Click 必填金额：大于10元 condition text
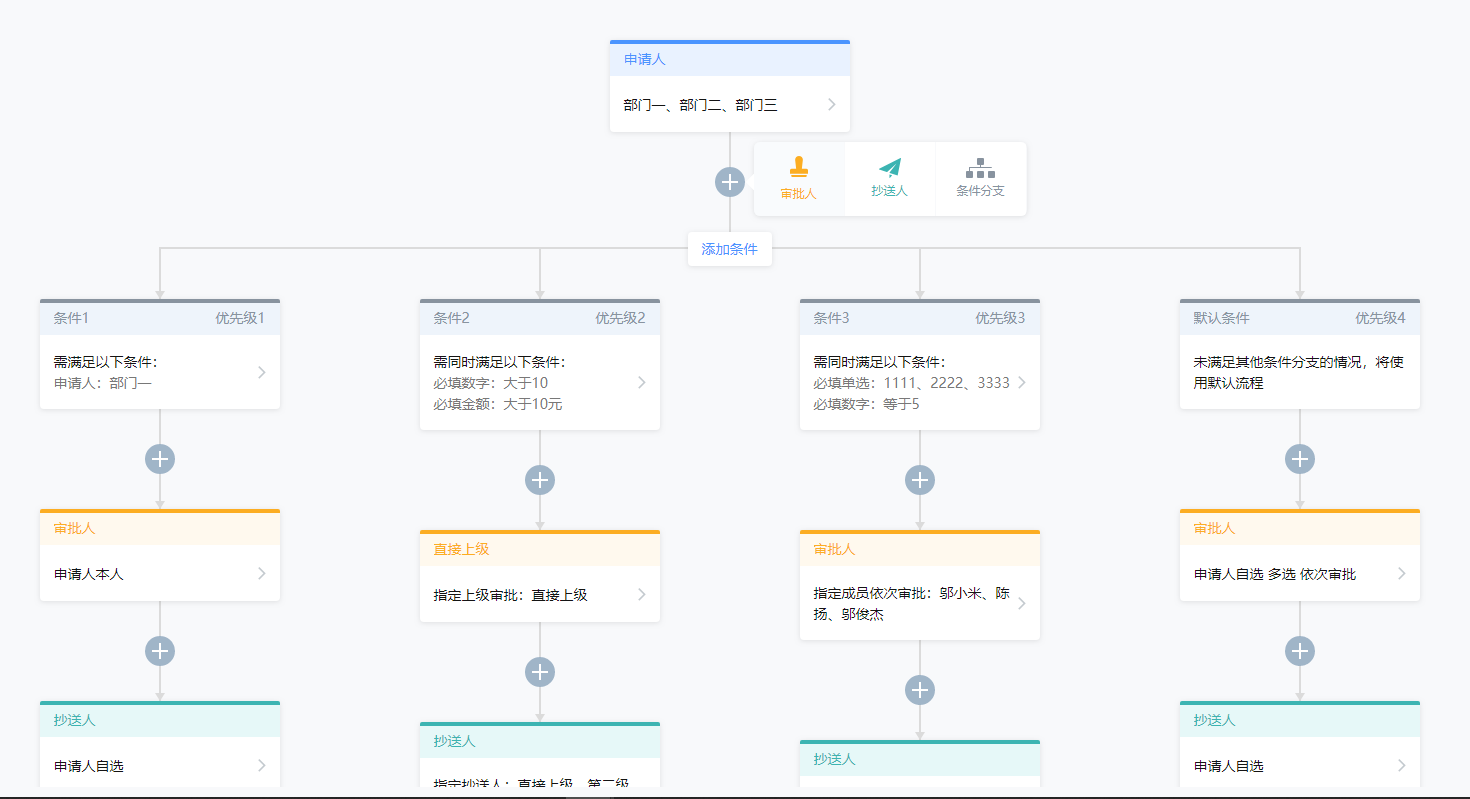This screenshot has height=799, width=1470. pyautogui.click(x=497, y=404)
